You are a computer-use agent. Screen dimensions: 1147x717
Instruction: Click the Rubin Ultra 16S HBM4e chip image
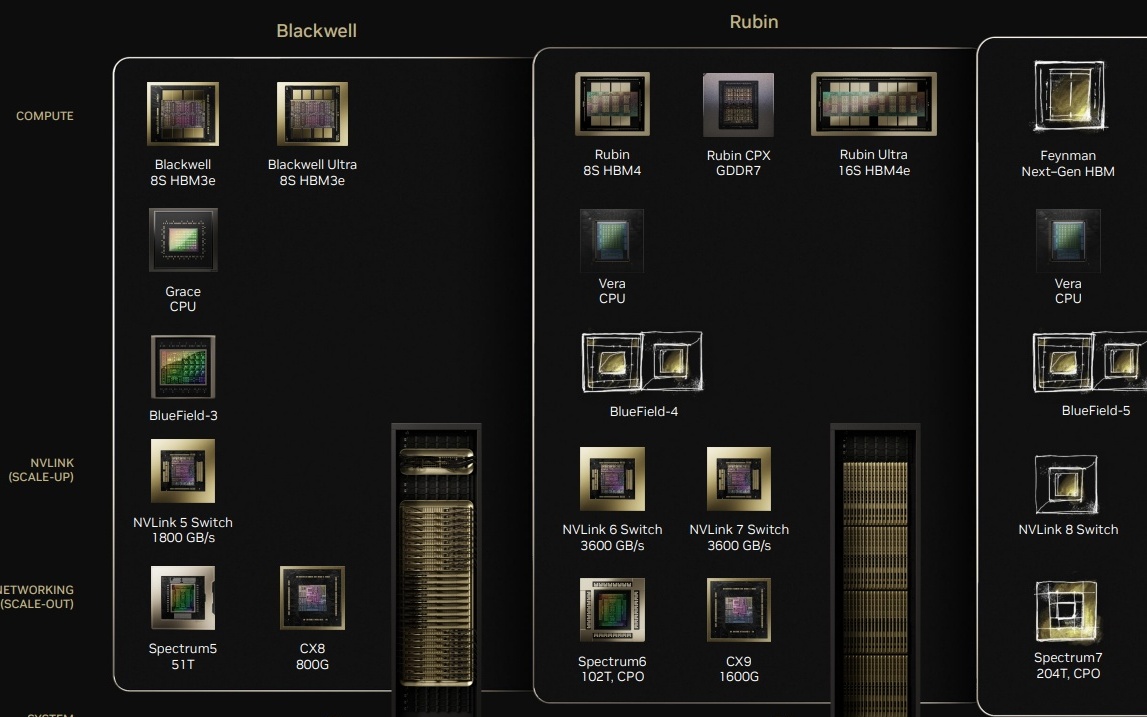point(874,104)
